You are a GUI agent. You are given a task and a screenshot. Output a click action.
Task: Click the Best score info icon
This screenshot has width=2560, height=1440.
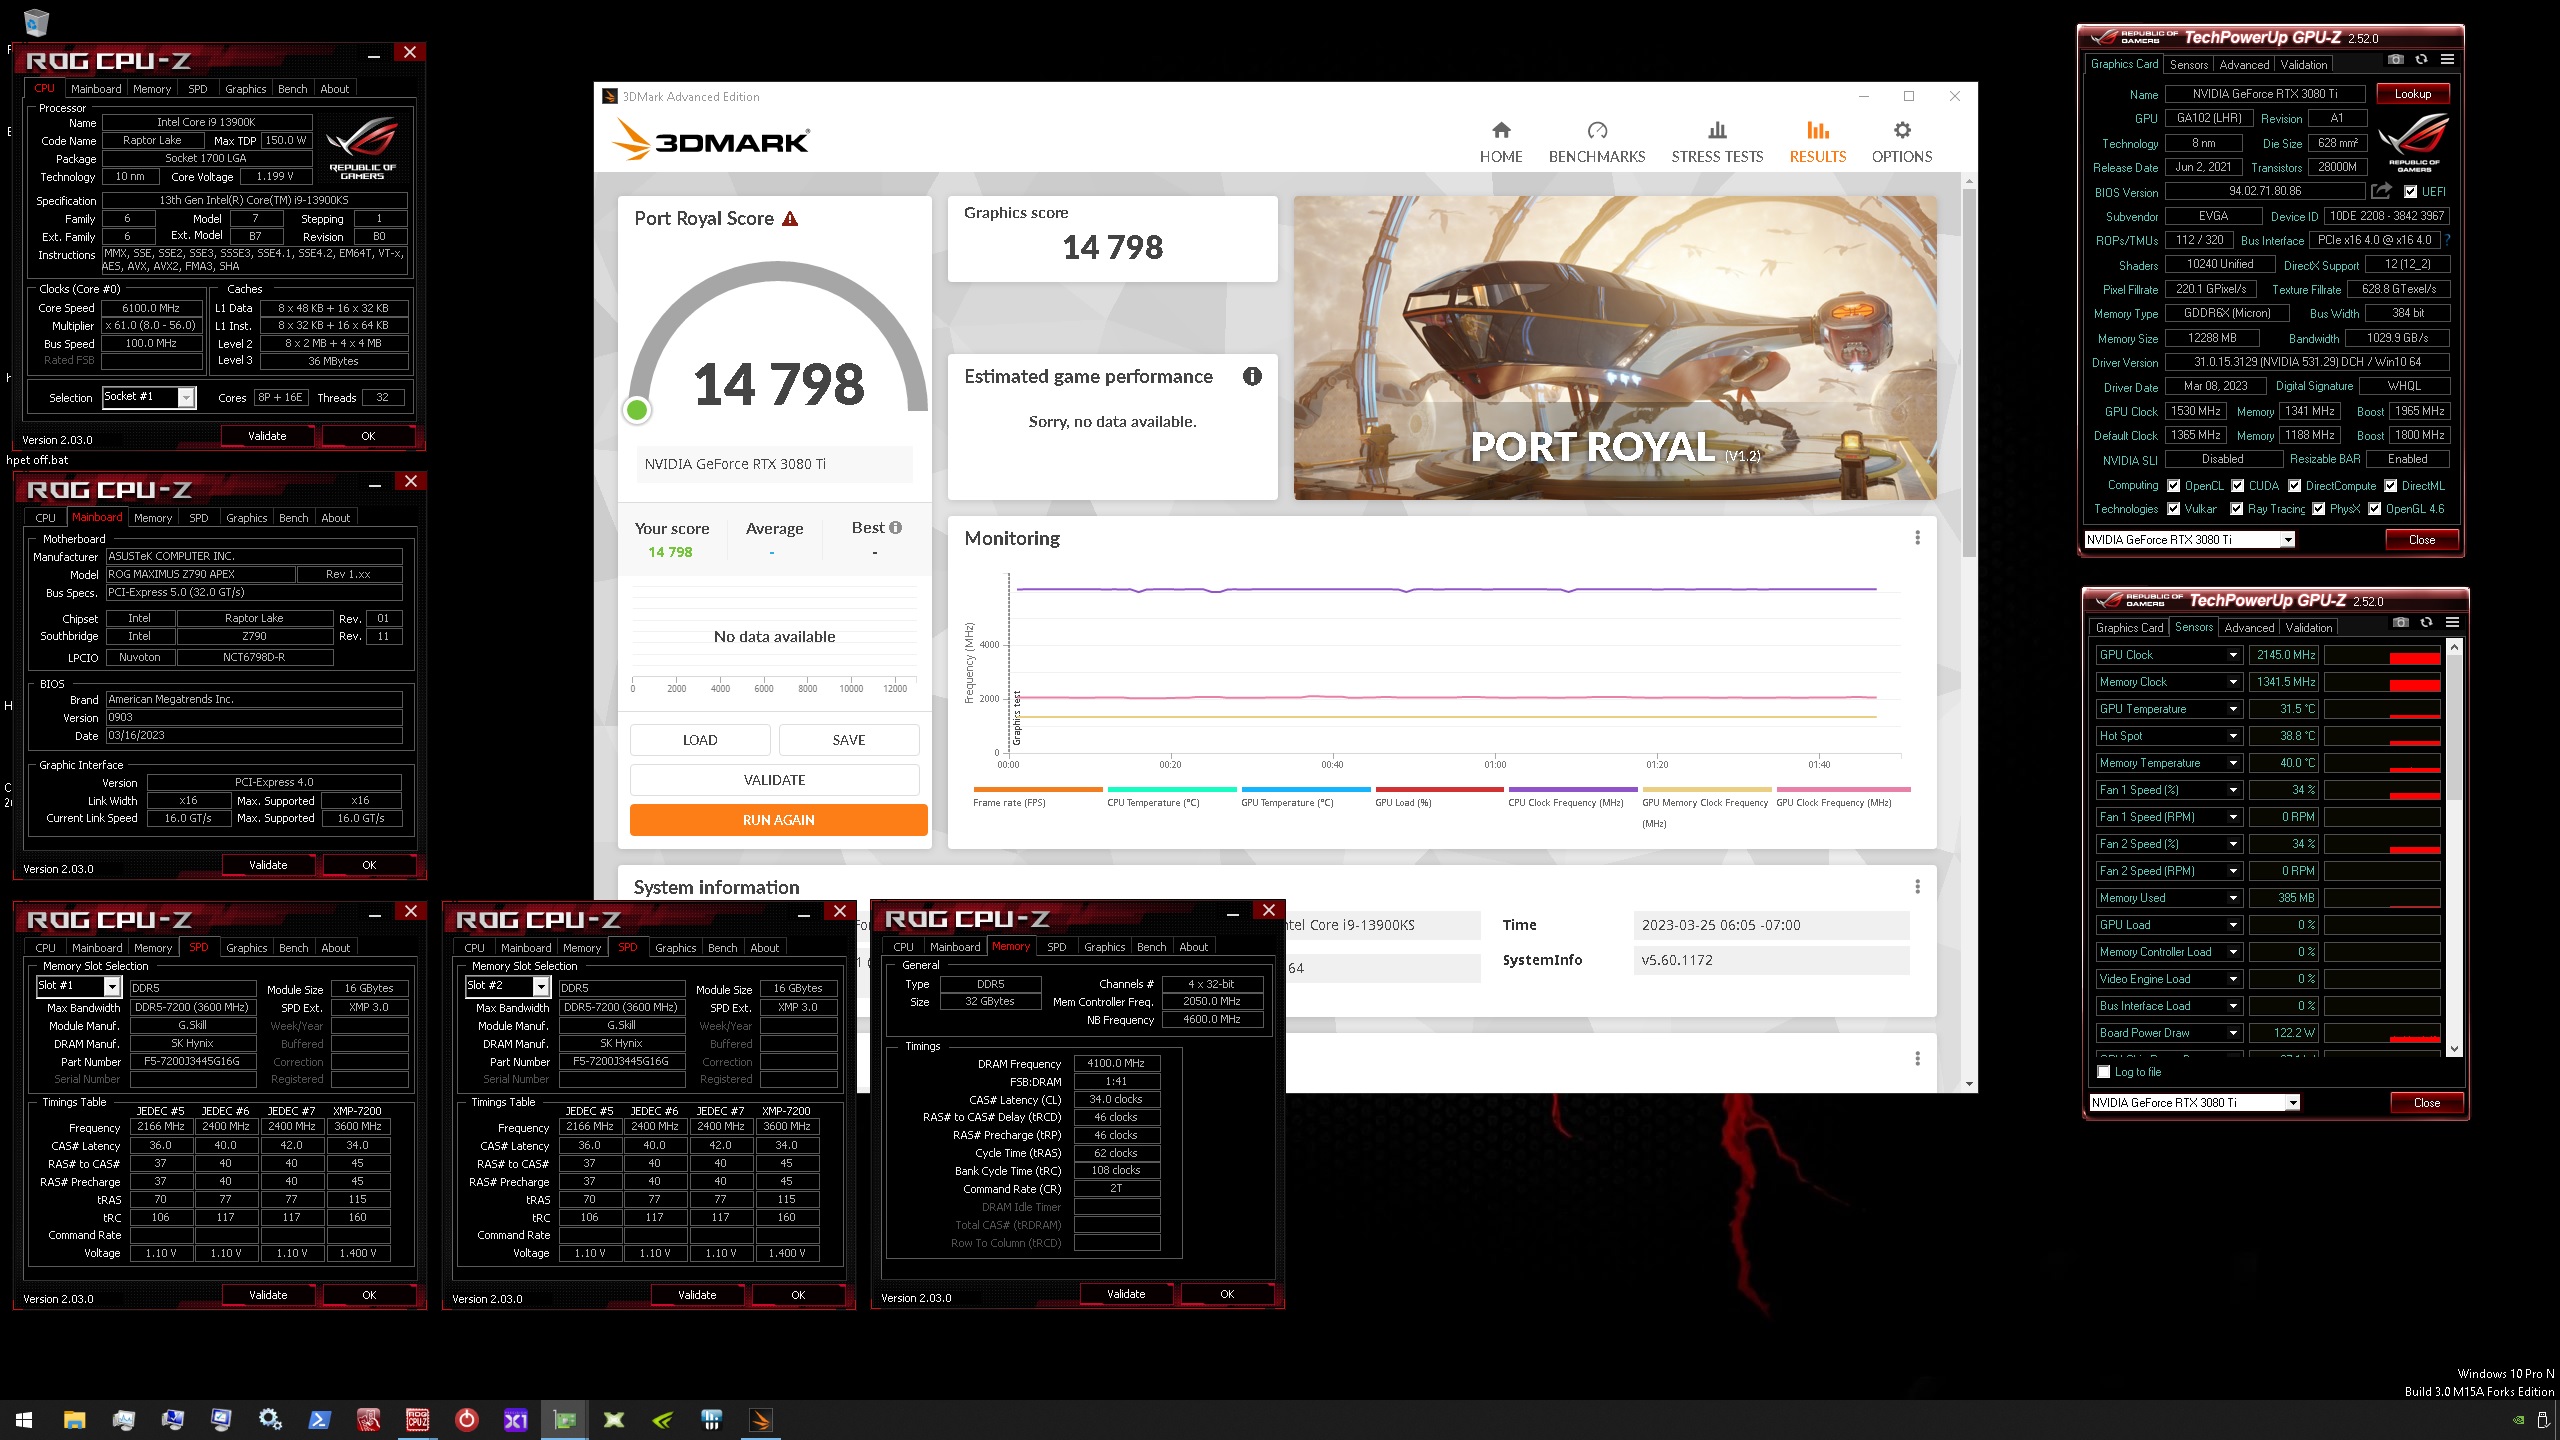click(x=895, y=527)
